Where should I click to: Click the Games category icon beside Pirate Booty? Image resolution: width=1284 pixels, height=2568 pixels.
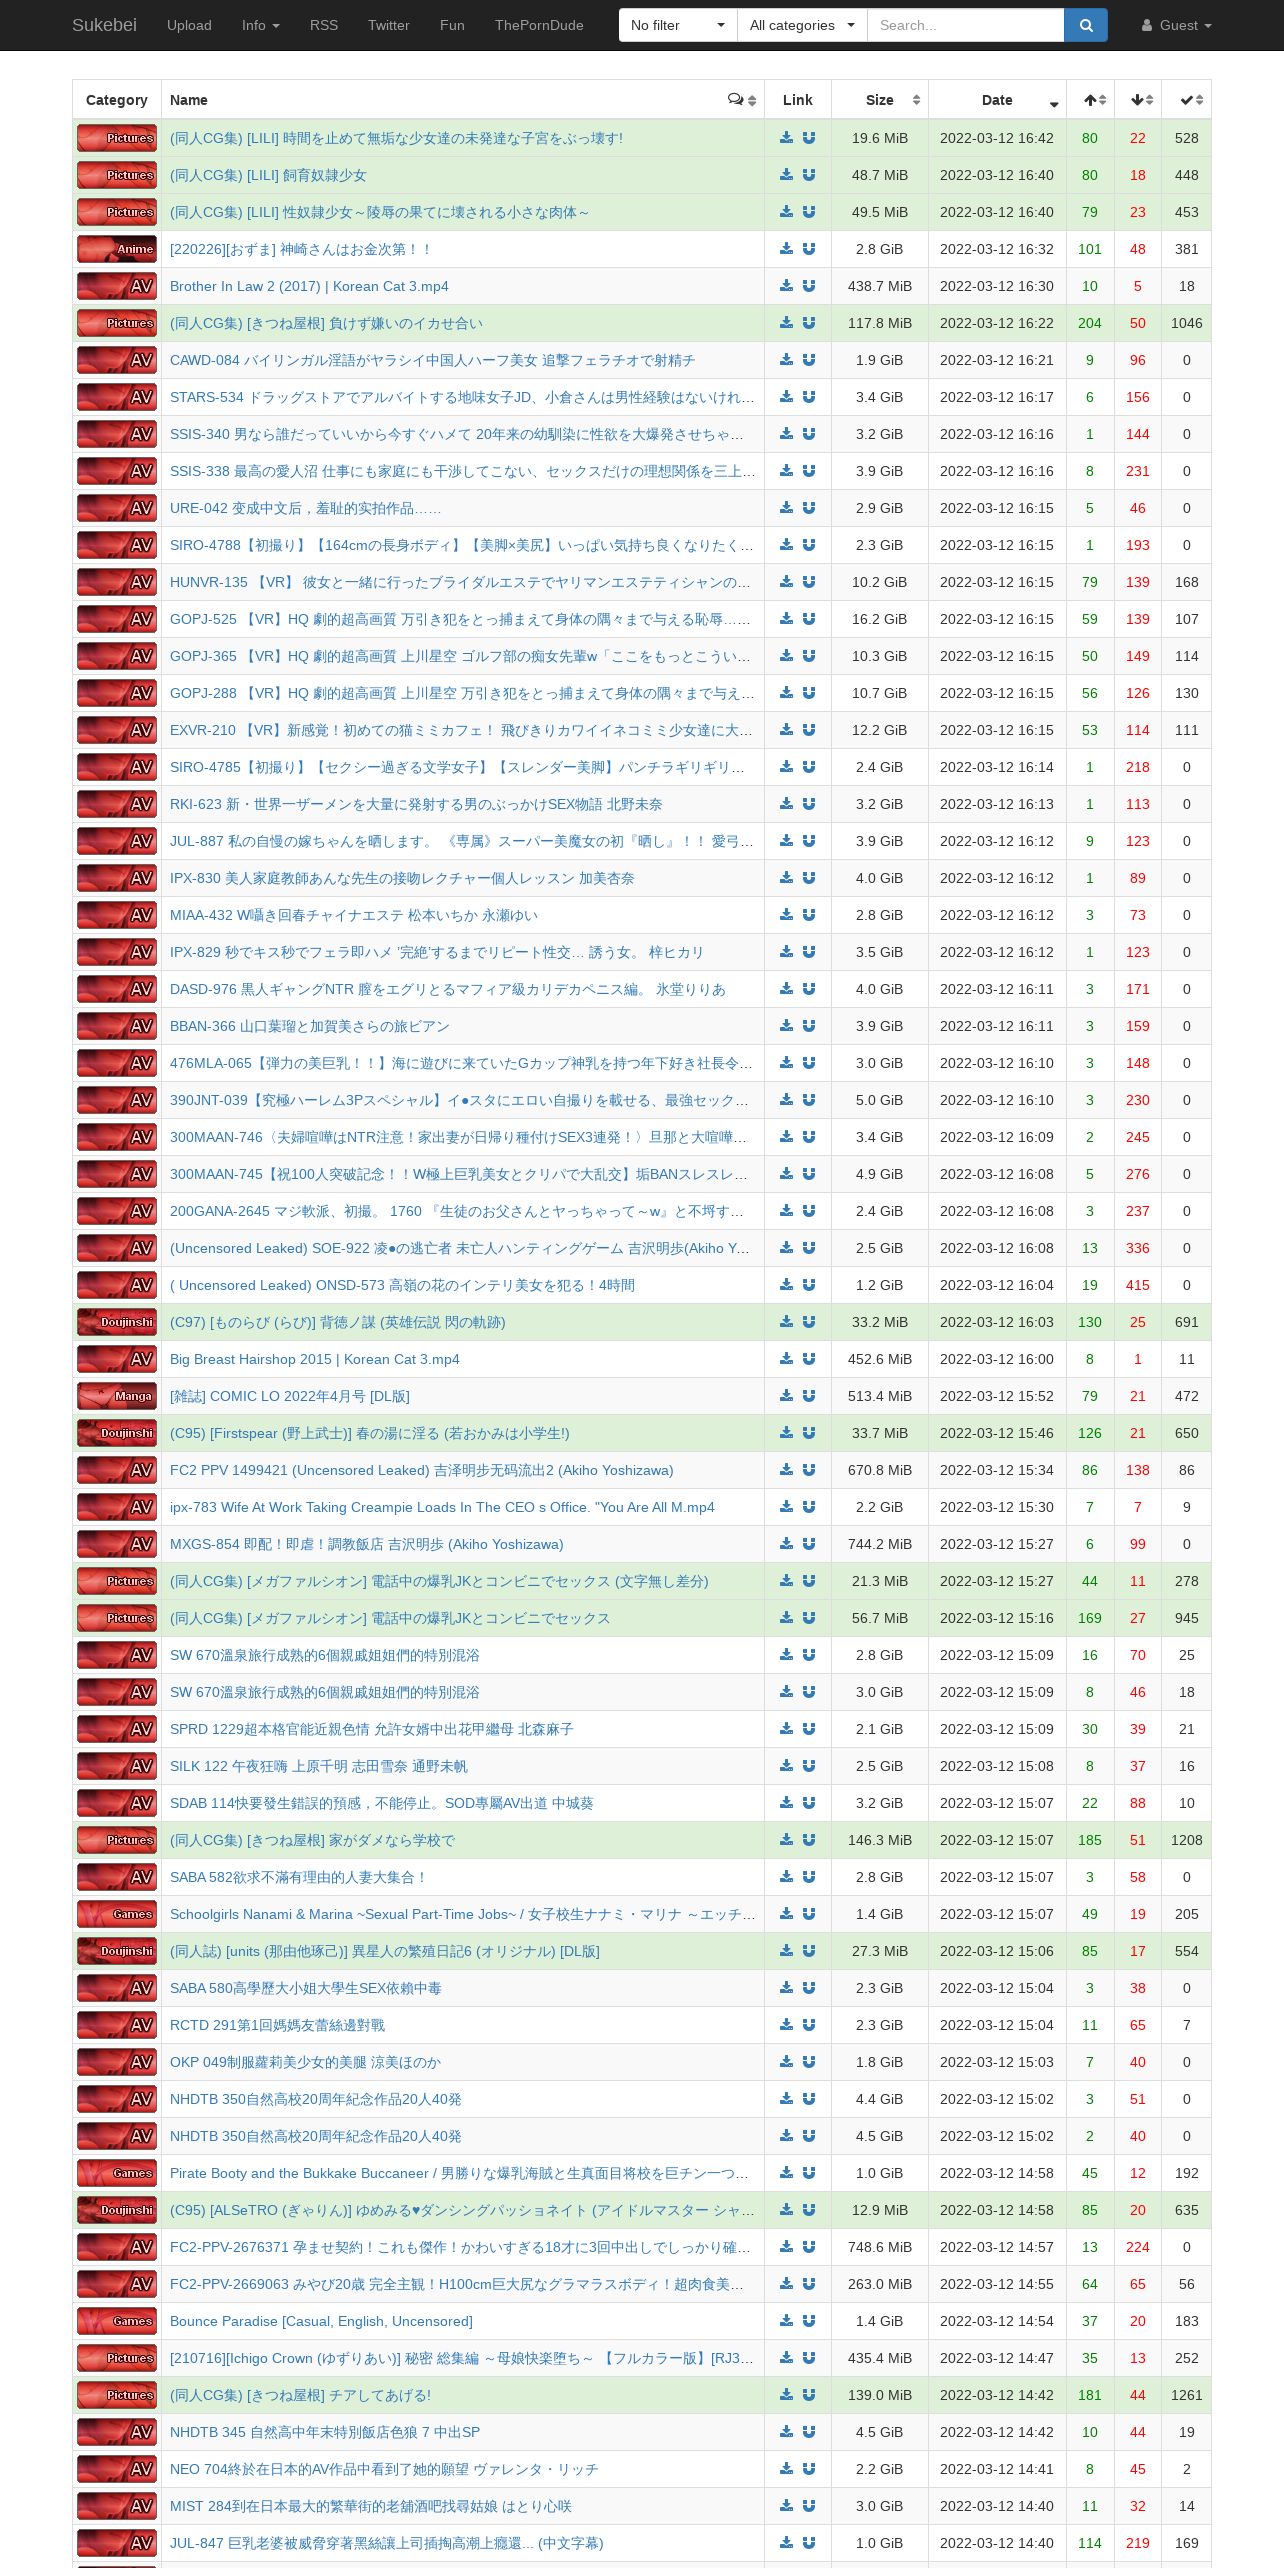(x=117, y=2173)
